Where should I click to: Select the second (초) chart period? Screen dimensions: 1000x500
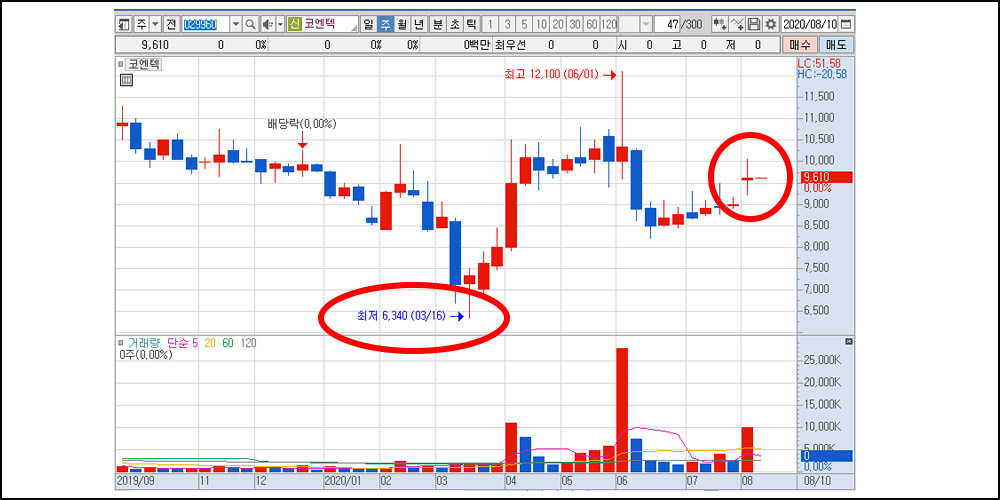coord(454,24)
